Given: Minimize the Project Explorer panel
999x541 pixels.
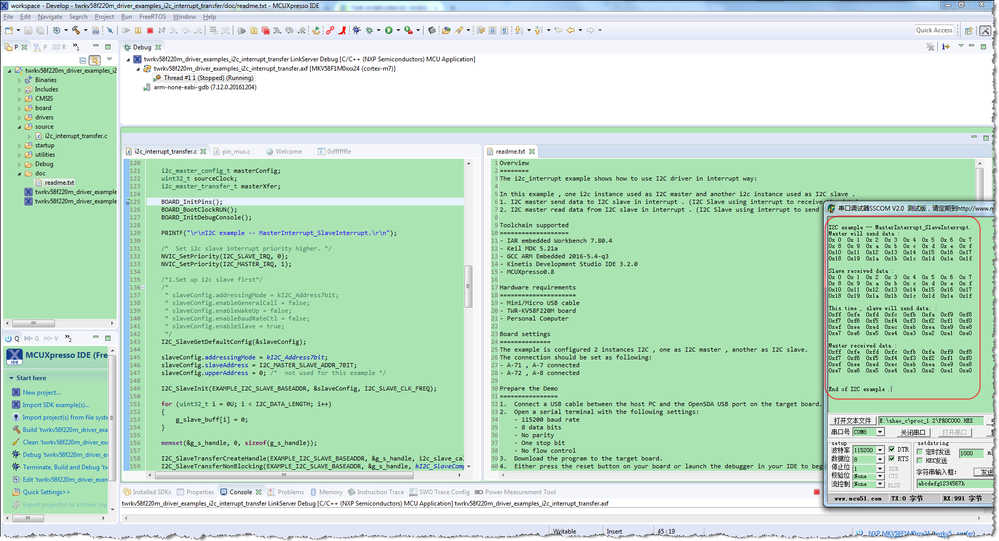Looking at the screenshot, I should coord(96,47).
